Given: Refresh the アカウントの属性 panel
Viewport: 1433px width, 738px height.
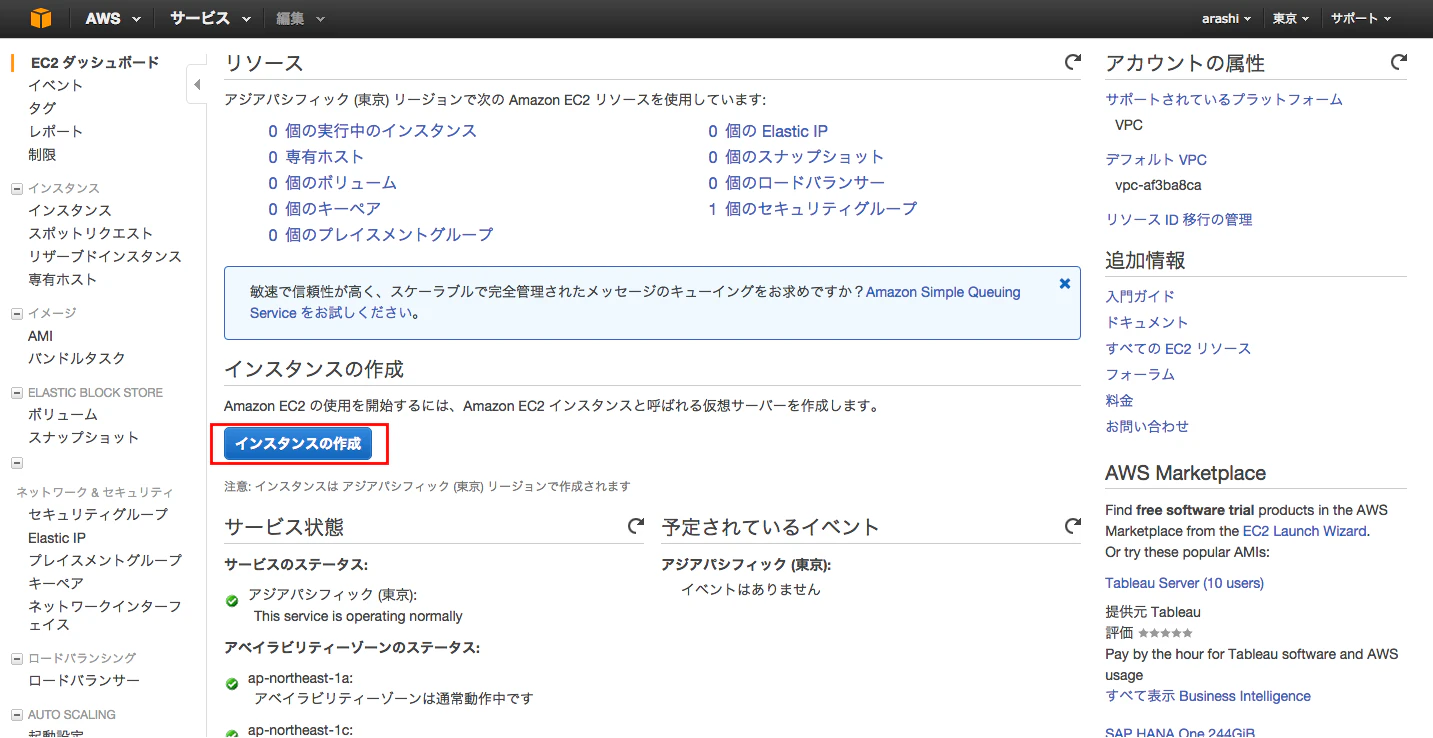Looking at the screenshot, I should click(x=1398, y=62).
